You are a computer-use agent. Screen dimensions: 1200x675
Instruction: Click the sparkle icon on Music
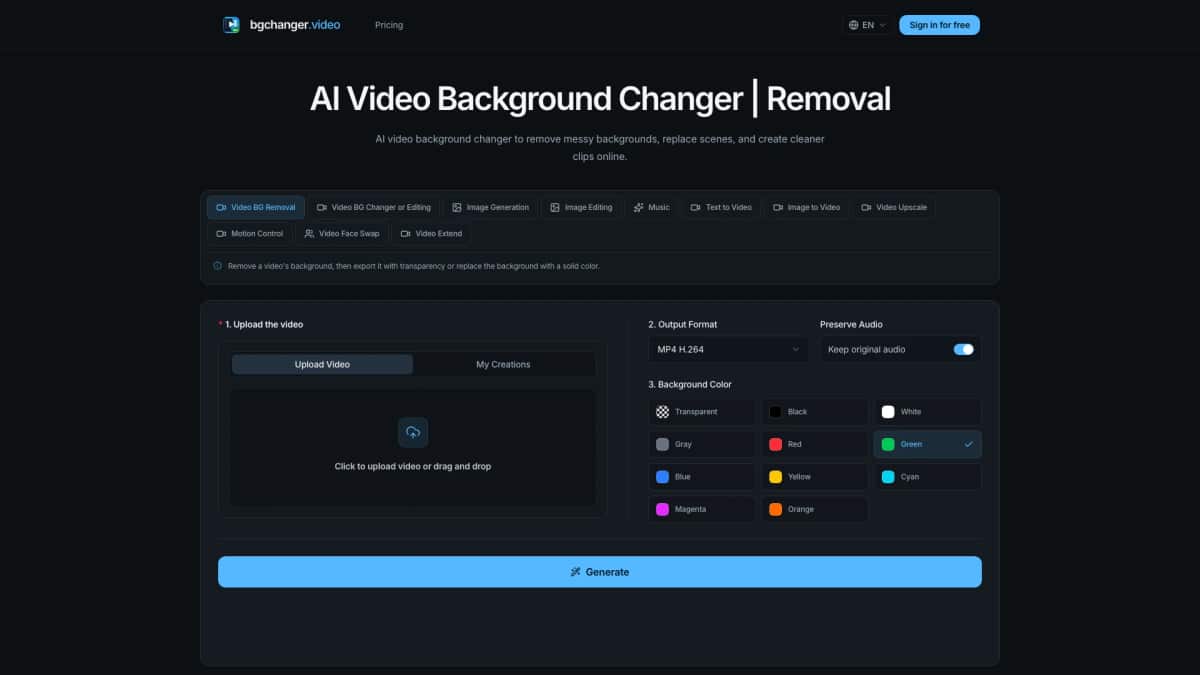[638, 207]
